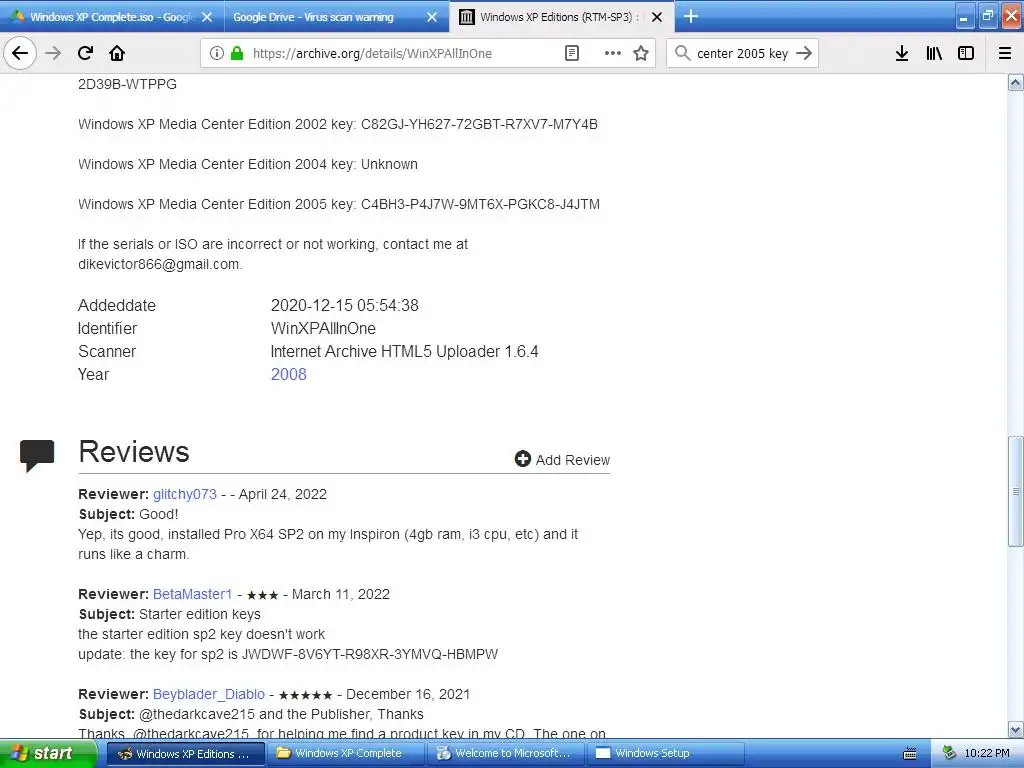Click the search magnifier icon
Viewport: 1024px width, 768px height.
tap(682, 53)
